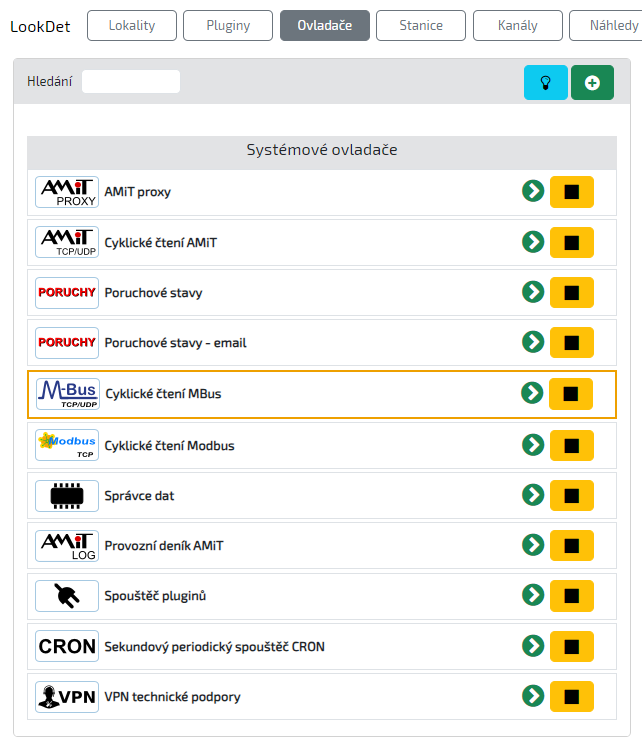
Task: Click the Cyklické čtení MBus label
Action: pos(163,394)
